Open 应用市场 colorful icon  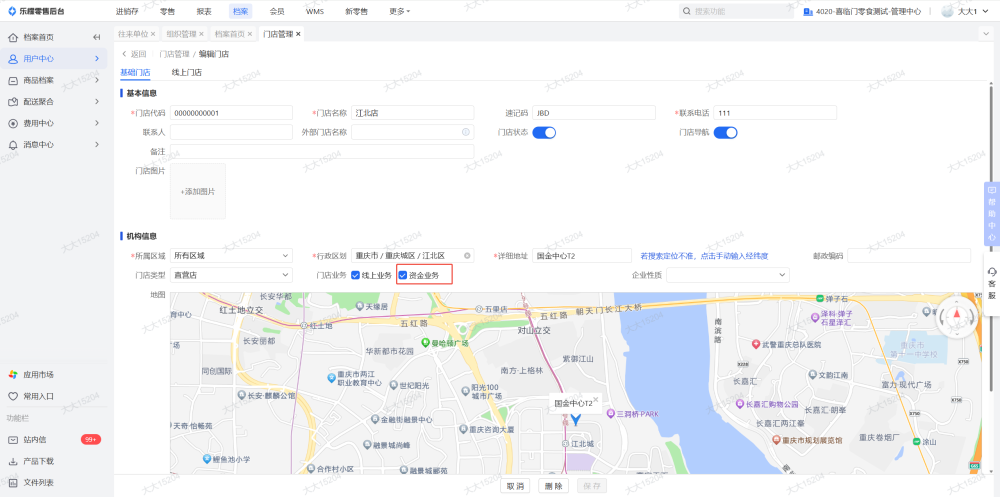point(13,375)
